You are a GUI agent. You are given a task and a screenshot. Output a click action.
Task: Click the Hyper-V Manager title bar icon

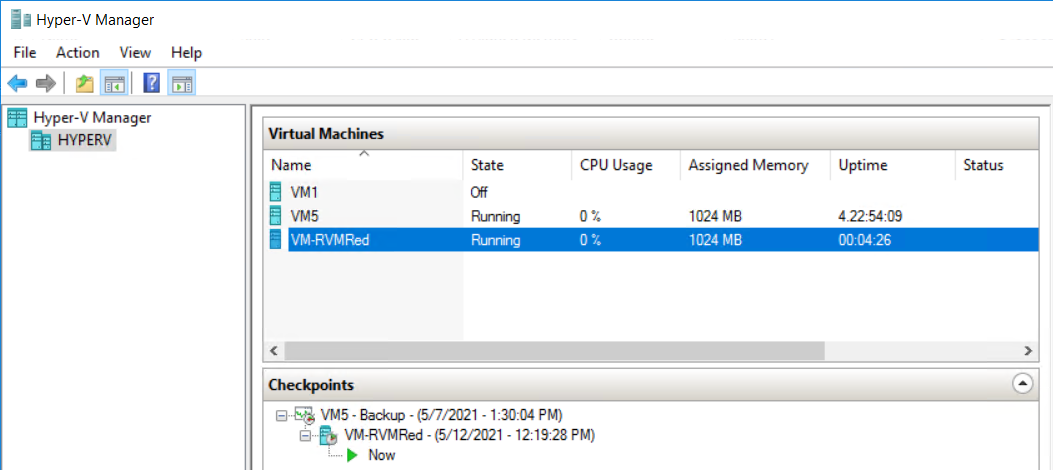click(21, 19)
